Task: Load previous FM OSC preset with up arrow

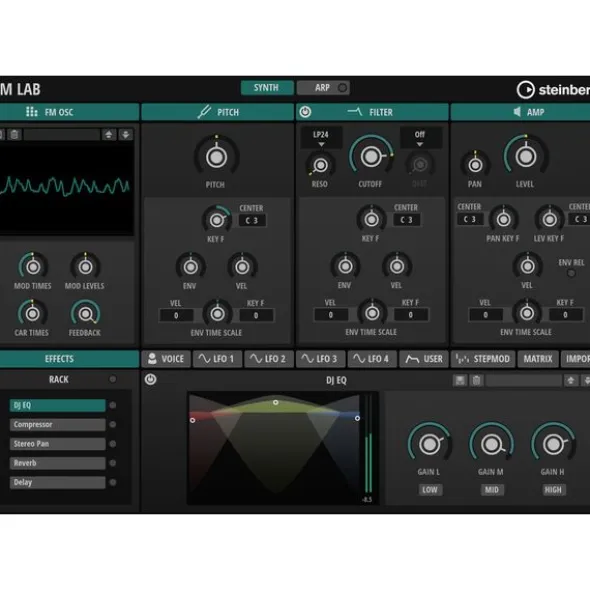Action: [109, 135]
